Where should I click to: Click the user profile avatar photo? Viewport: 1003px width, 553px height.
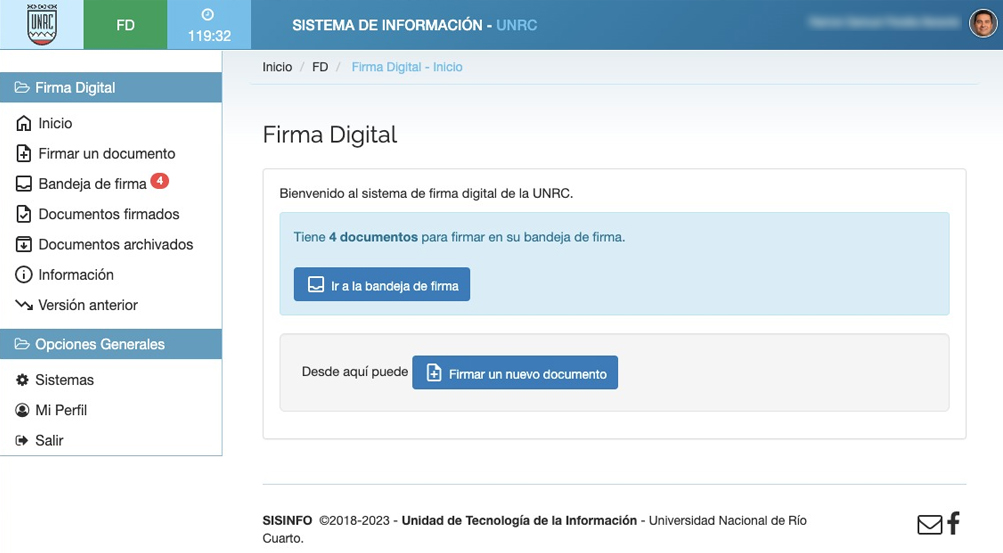(x=983, y=23)
